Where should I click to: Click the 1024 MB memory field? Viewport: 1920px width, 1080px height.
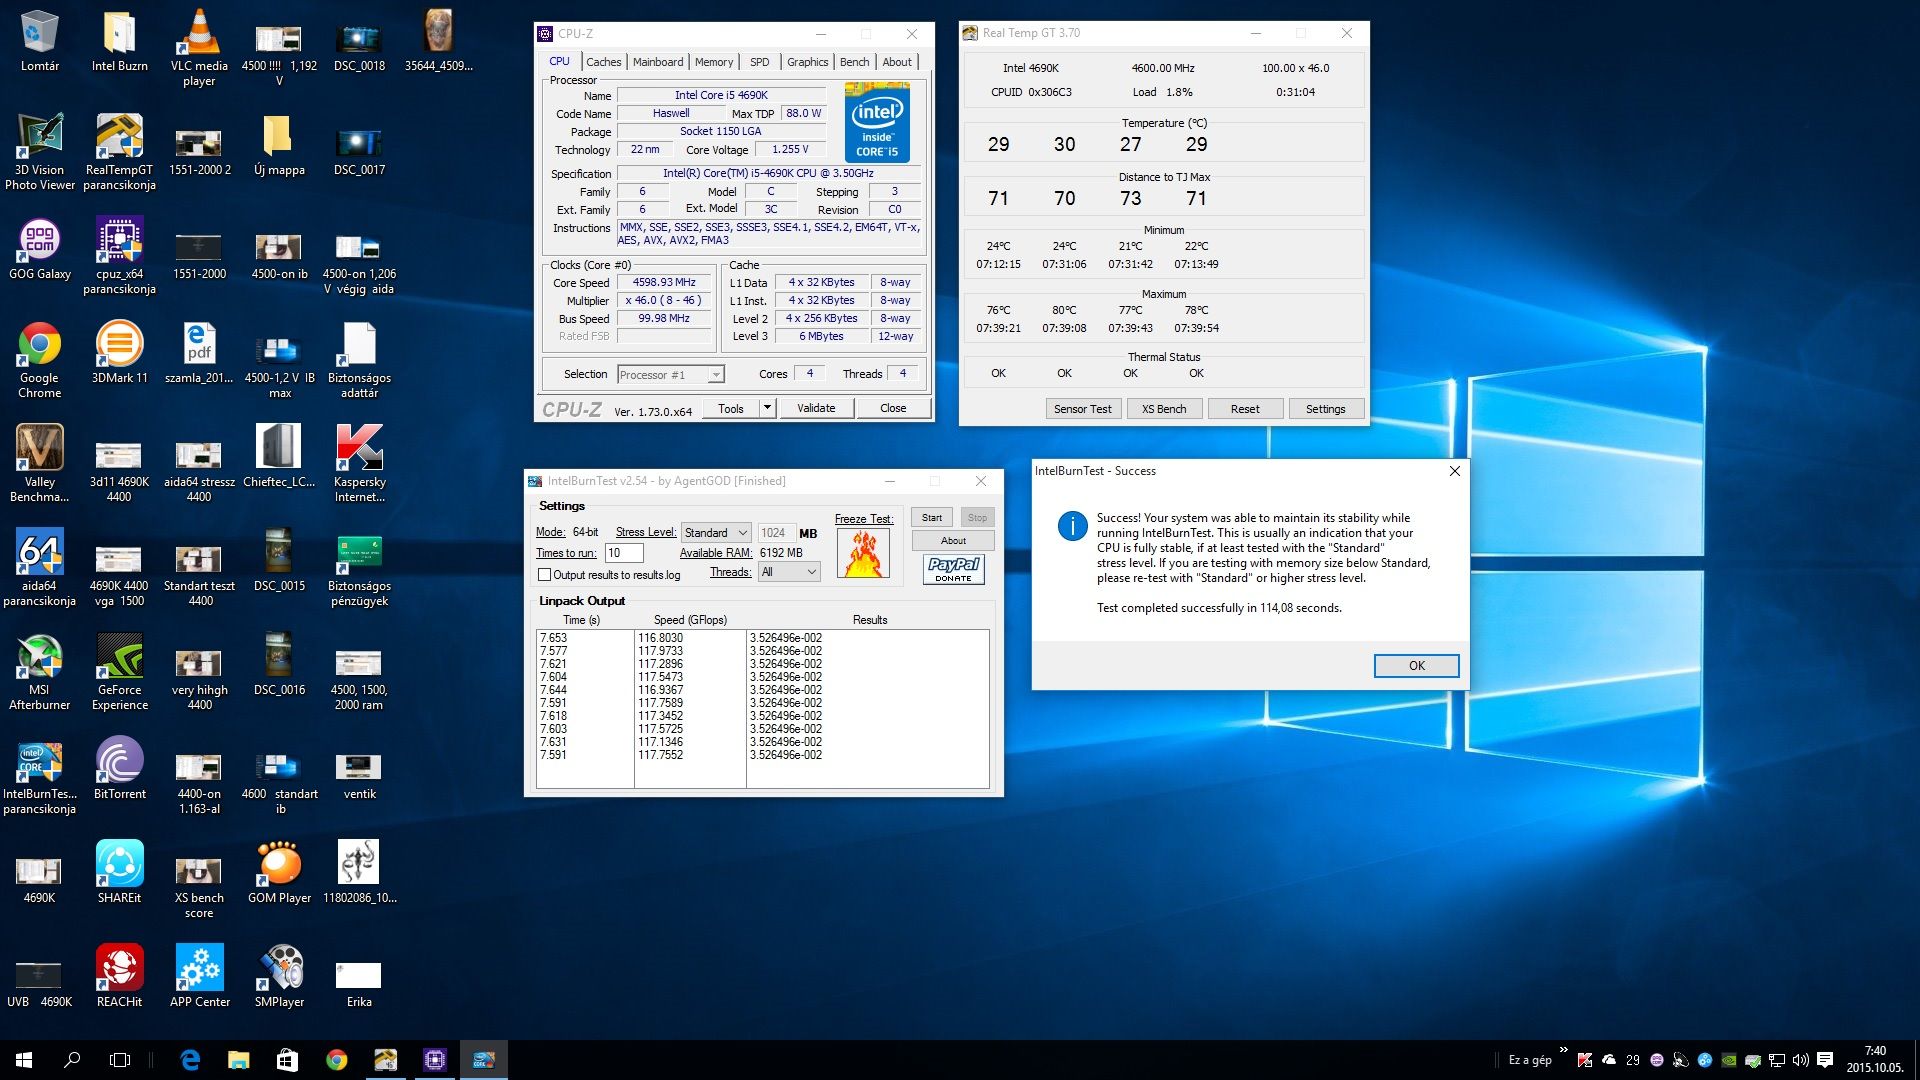click(x=776, y=533)
